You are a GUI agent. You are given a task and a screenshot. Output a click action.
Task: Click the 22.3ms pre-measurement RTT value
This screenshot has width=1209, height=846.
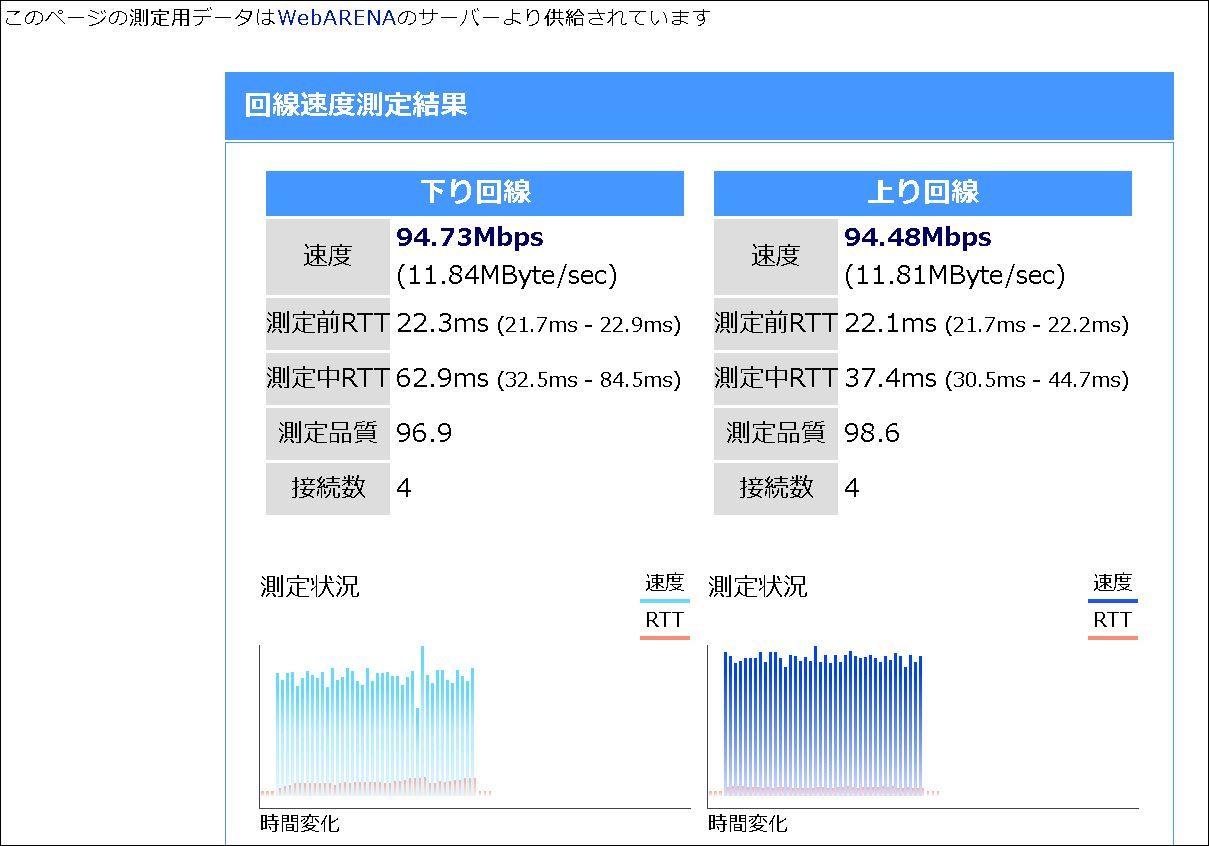(442, 323)
